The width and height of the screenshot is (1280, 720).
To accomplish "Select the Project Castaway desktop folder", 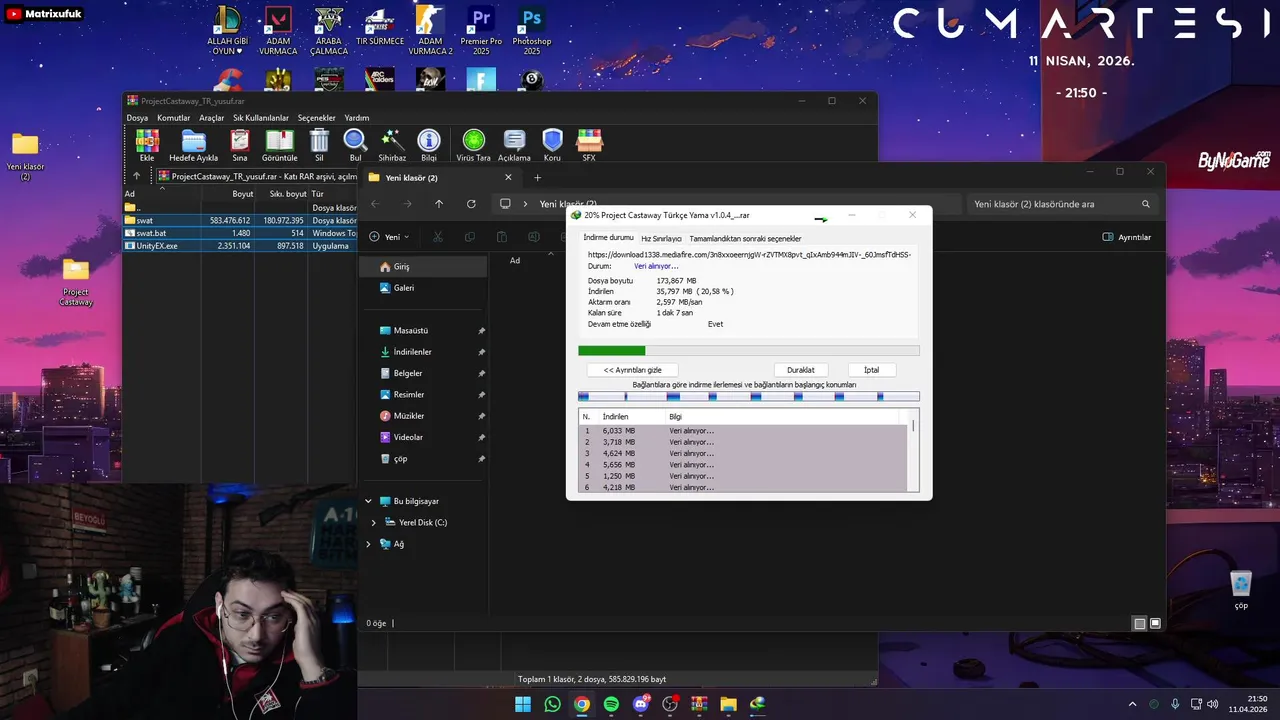I will click(x=76, y=283).
